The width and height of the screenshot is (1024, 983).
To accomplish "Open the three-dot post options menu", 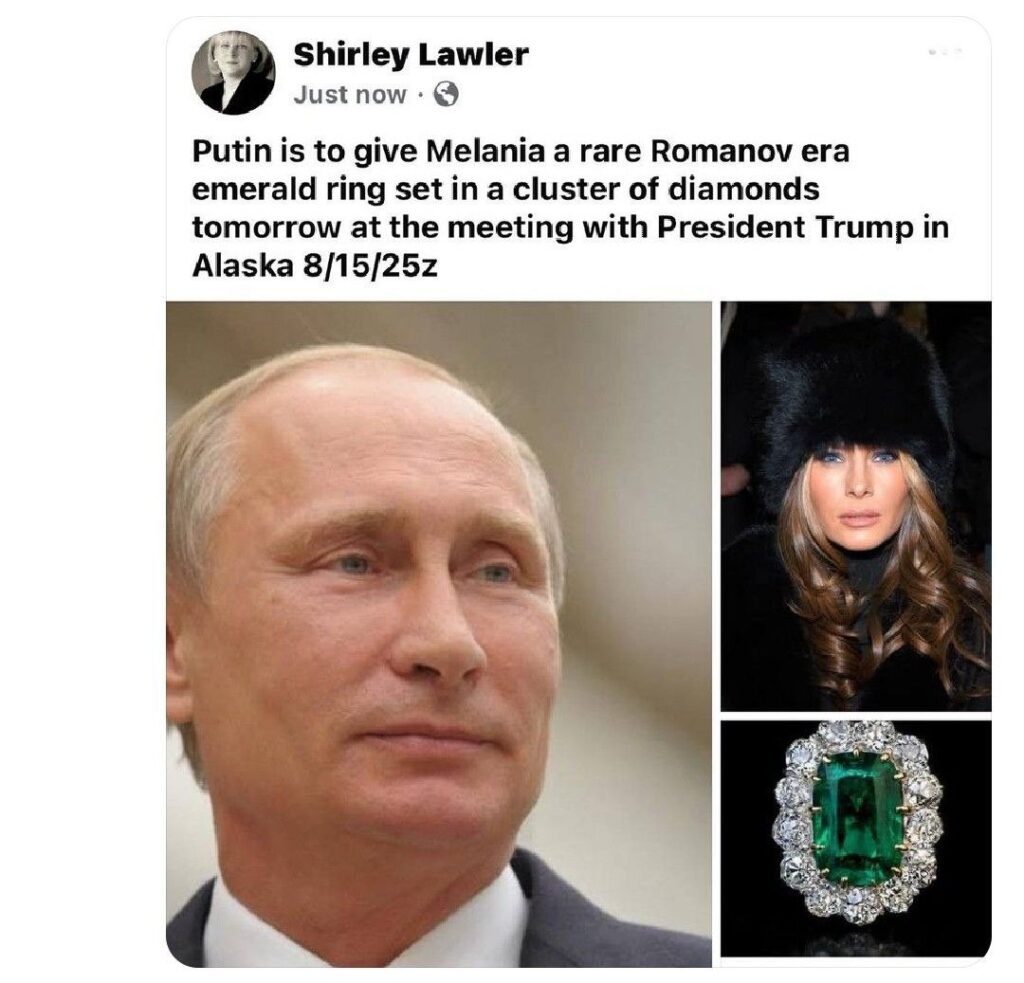I will pyautogui.click(x=945, y=50).
